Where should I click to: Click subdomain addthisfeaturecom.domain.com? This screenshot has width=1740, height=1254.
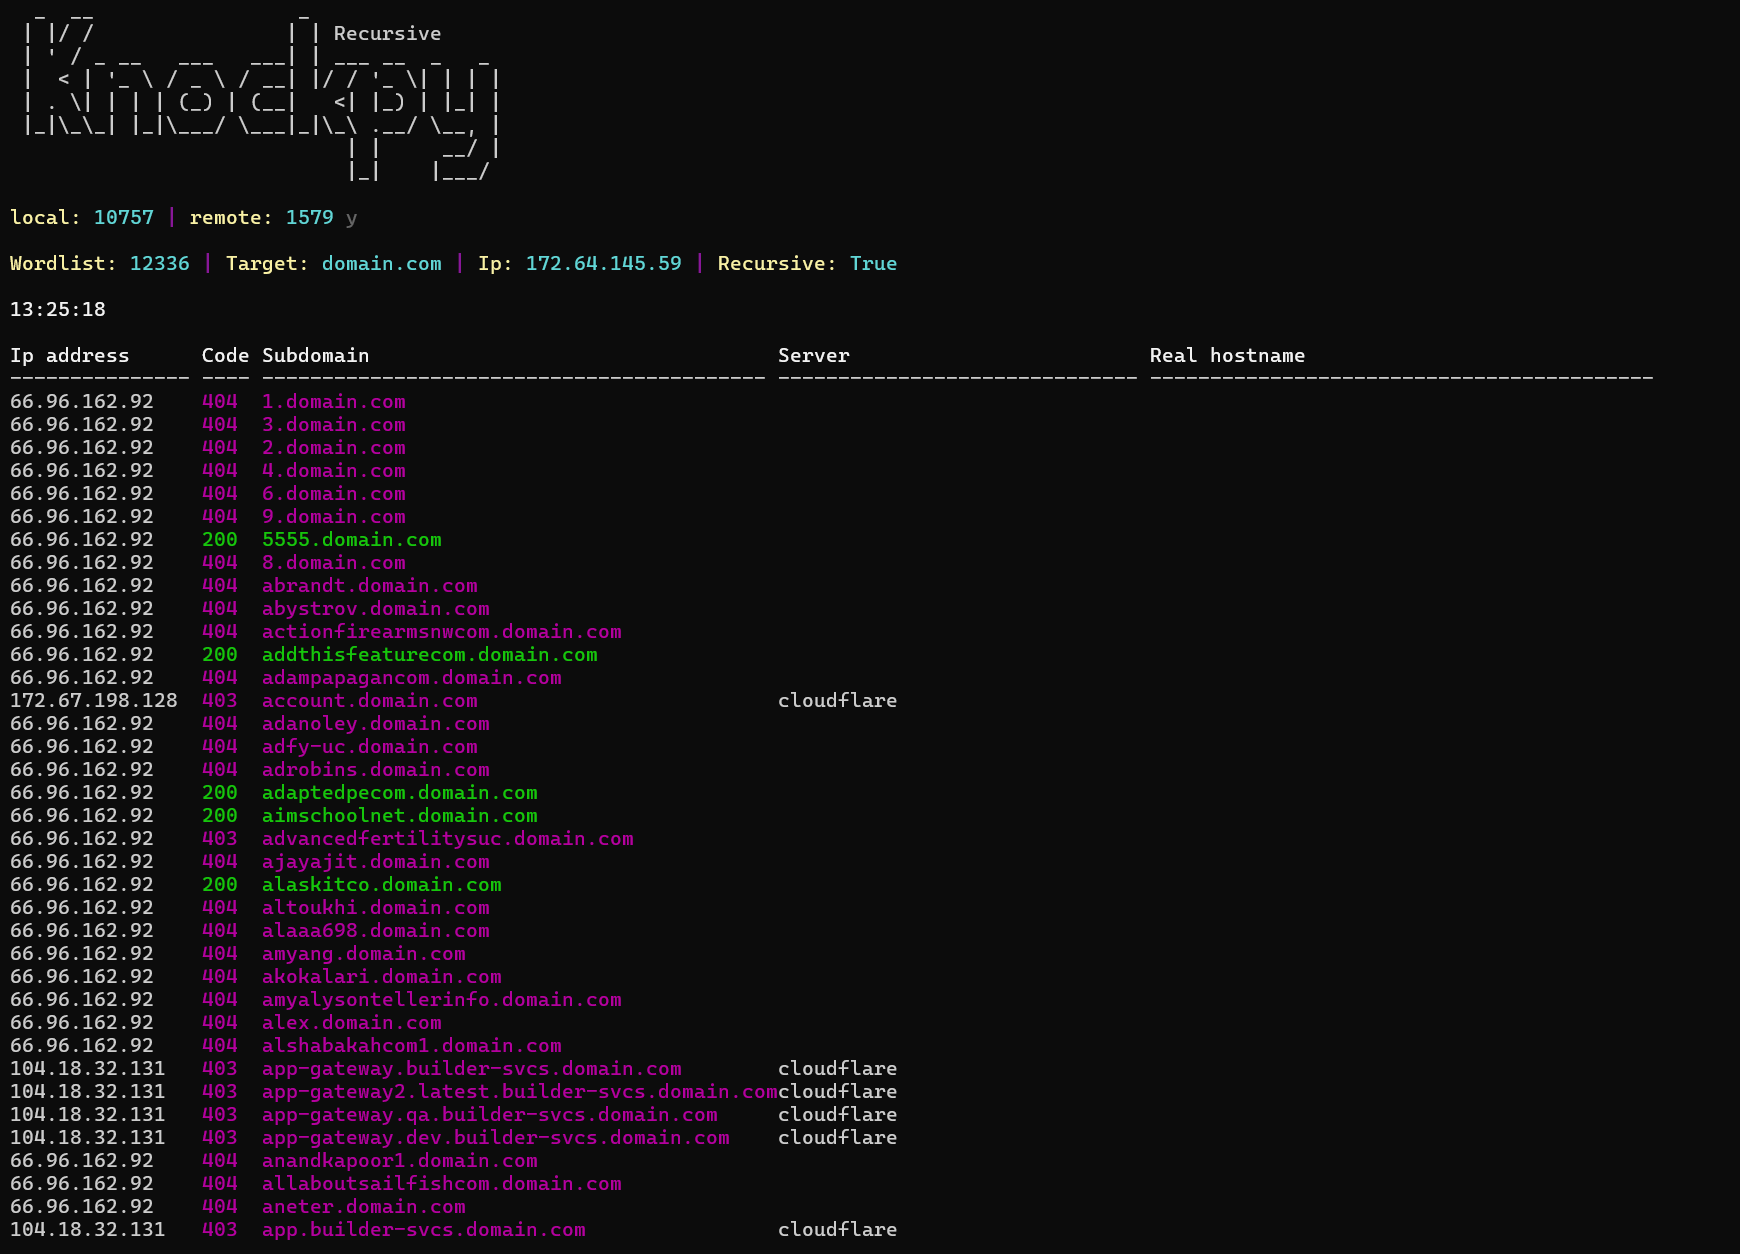point(430,654)
